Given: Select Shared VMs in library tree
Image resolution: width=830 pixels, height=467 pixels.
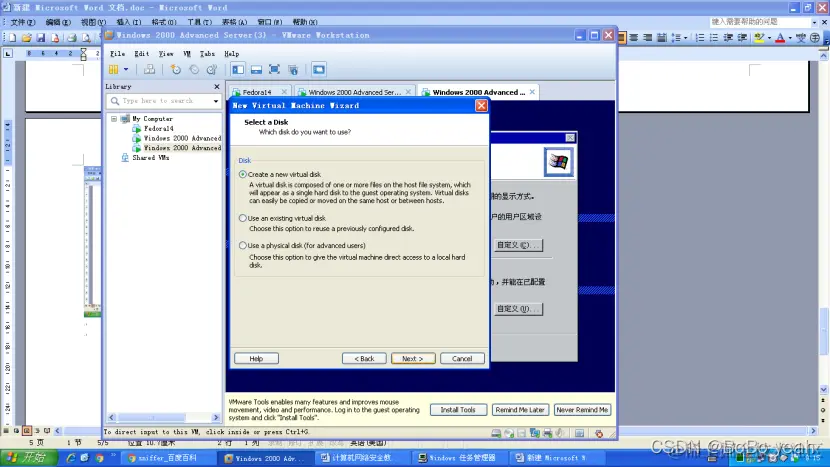Looking at the screenshot, I should (x=150, y=158).
